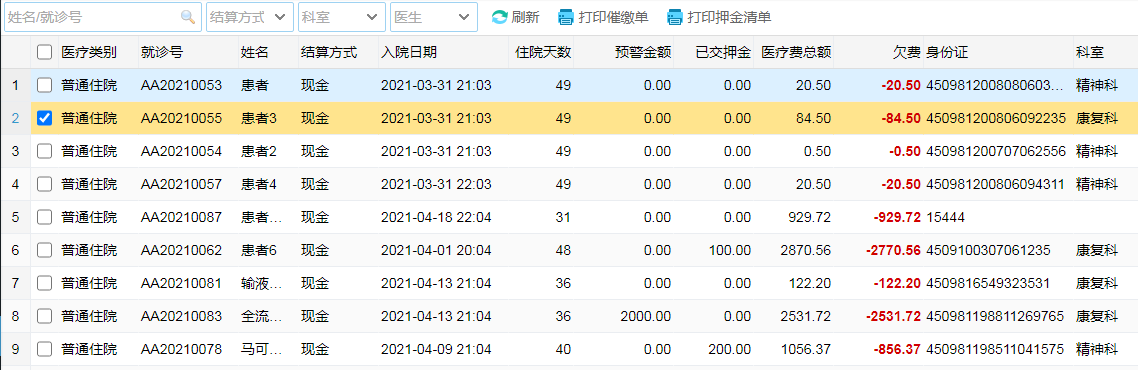
Task: Select visit number AA20210053 cell
Action: click(181, 85)
